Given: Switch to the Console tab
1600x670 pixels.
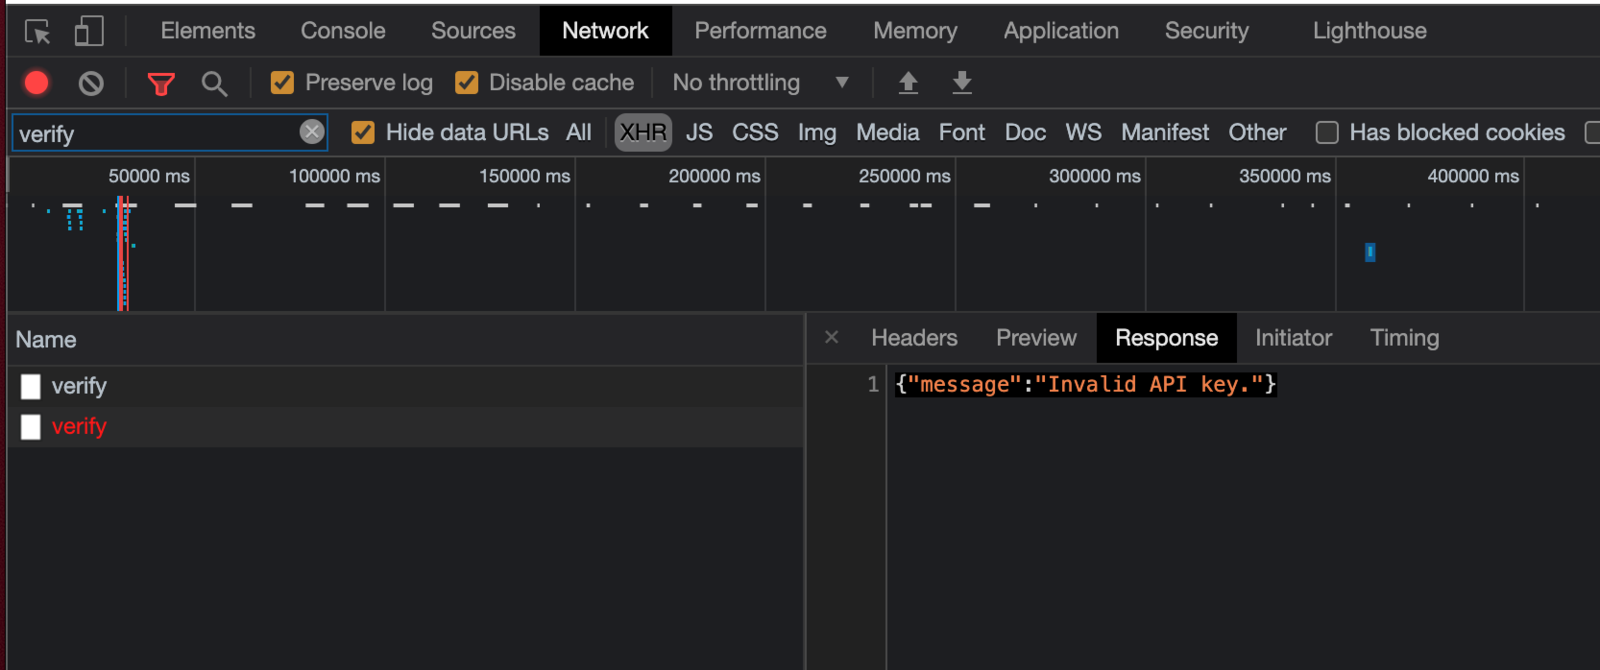Looking at the screenshot, I should coord(343,31).
